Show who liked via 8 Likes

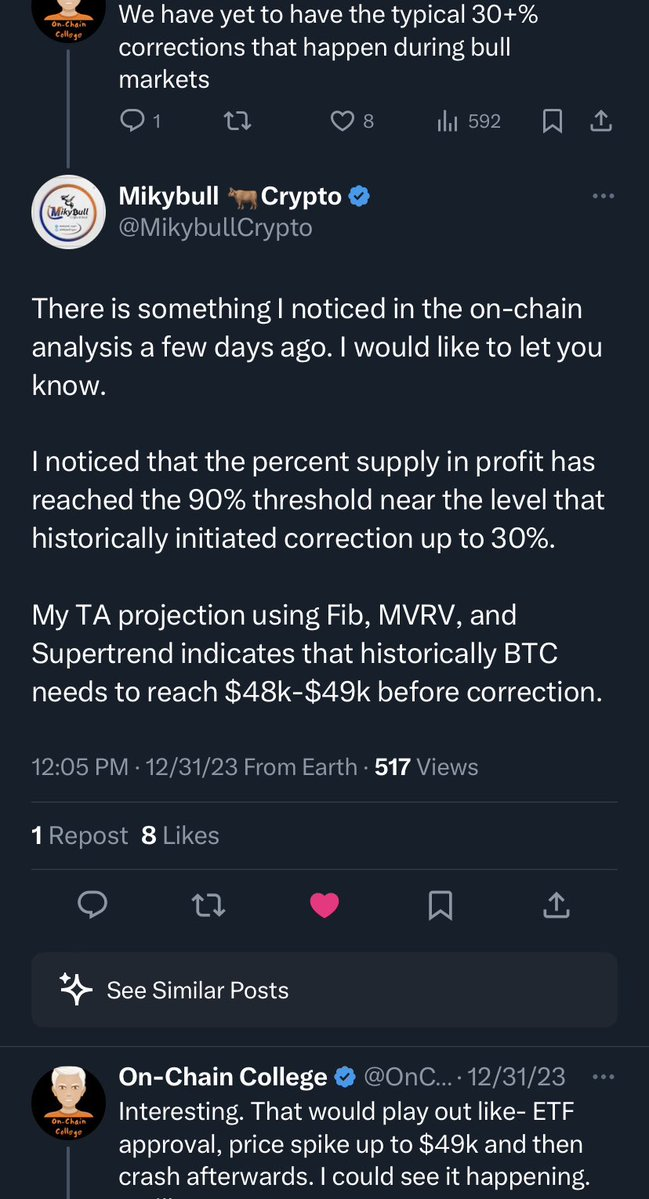pos(180,836)
